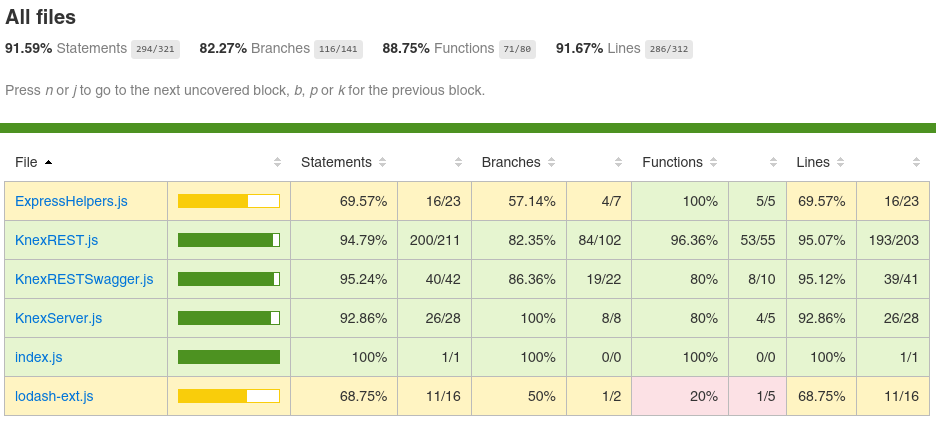
Task: Click sort arrows of the functions count column
Action: [774, 162]
